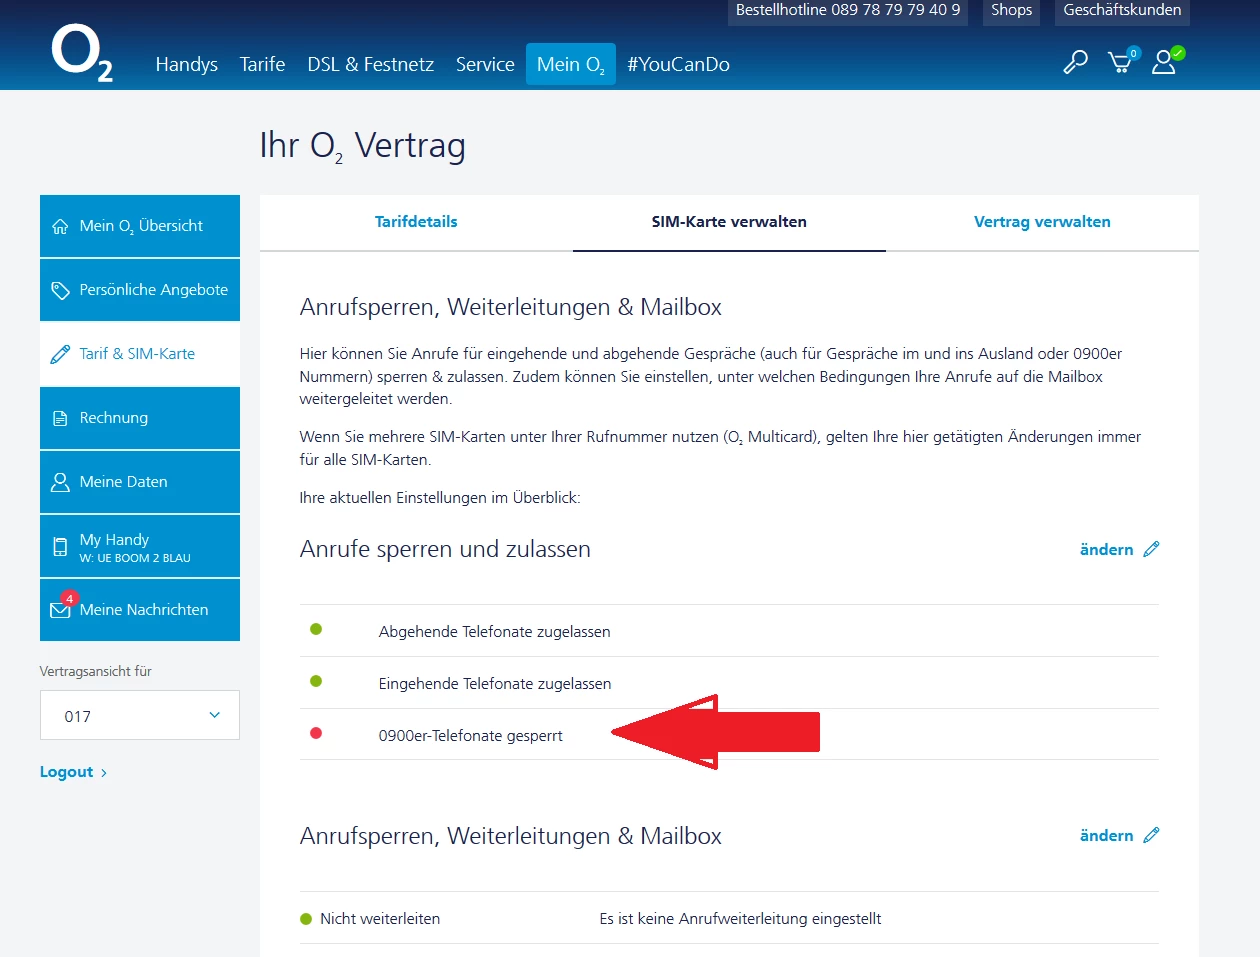The image size is (1260, 957).
Task: Click the pencil icon next to Mailbox ändern
Action: tap(1151, 835)
